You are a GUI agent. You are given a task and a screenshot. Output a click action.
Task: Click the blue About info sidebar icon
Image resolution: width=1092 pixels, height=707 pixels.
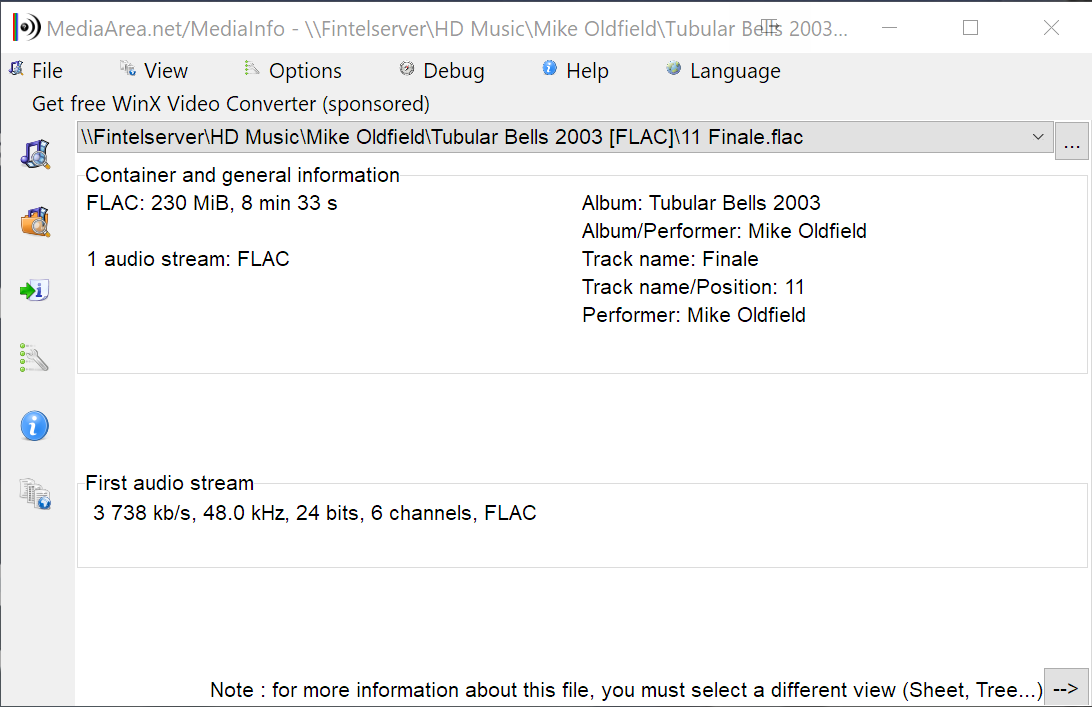[34, 426]
